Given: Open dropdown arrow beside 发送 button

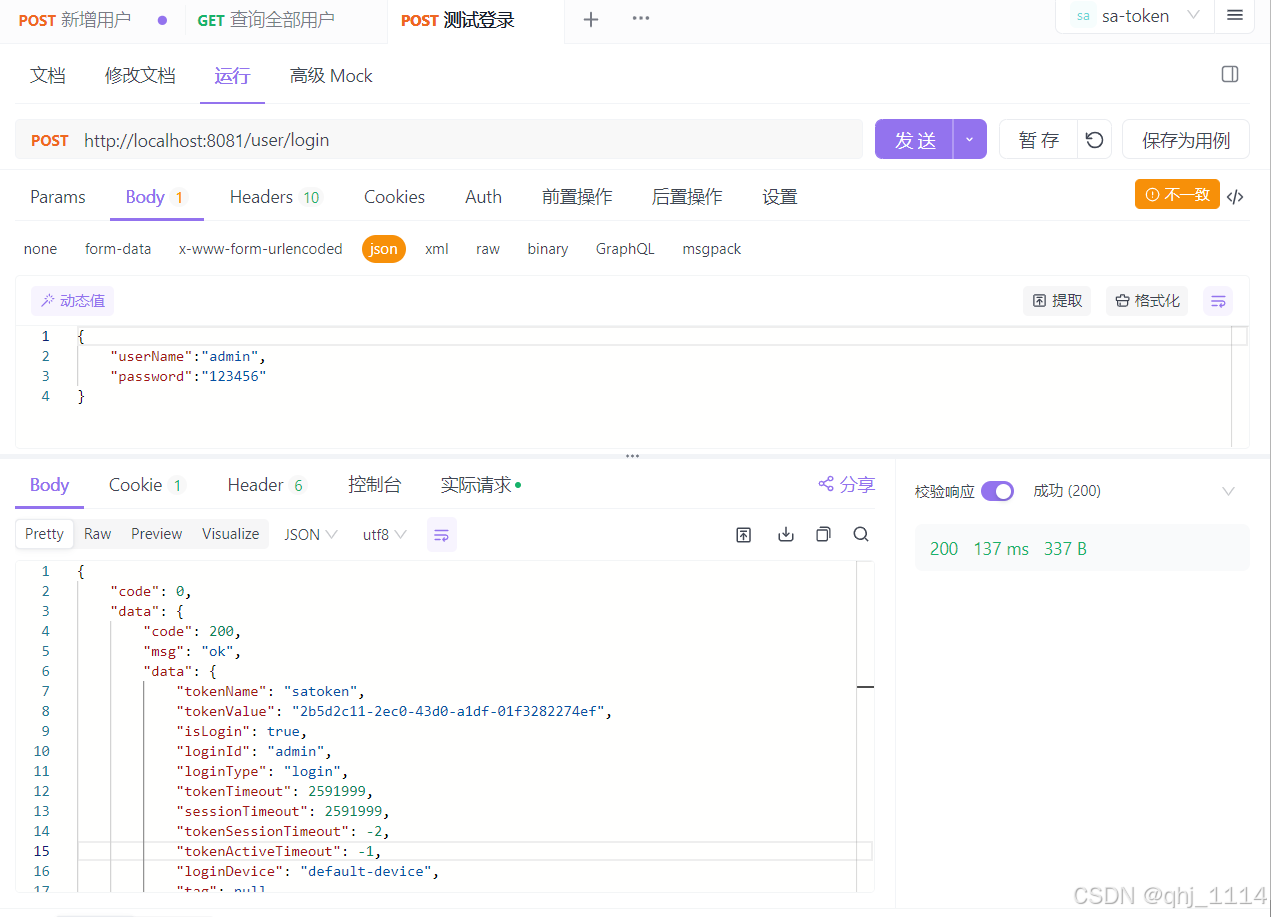Looking at the screenshot, I should [x=970, y=139].
